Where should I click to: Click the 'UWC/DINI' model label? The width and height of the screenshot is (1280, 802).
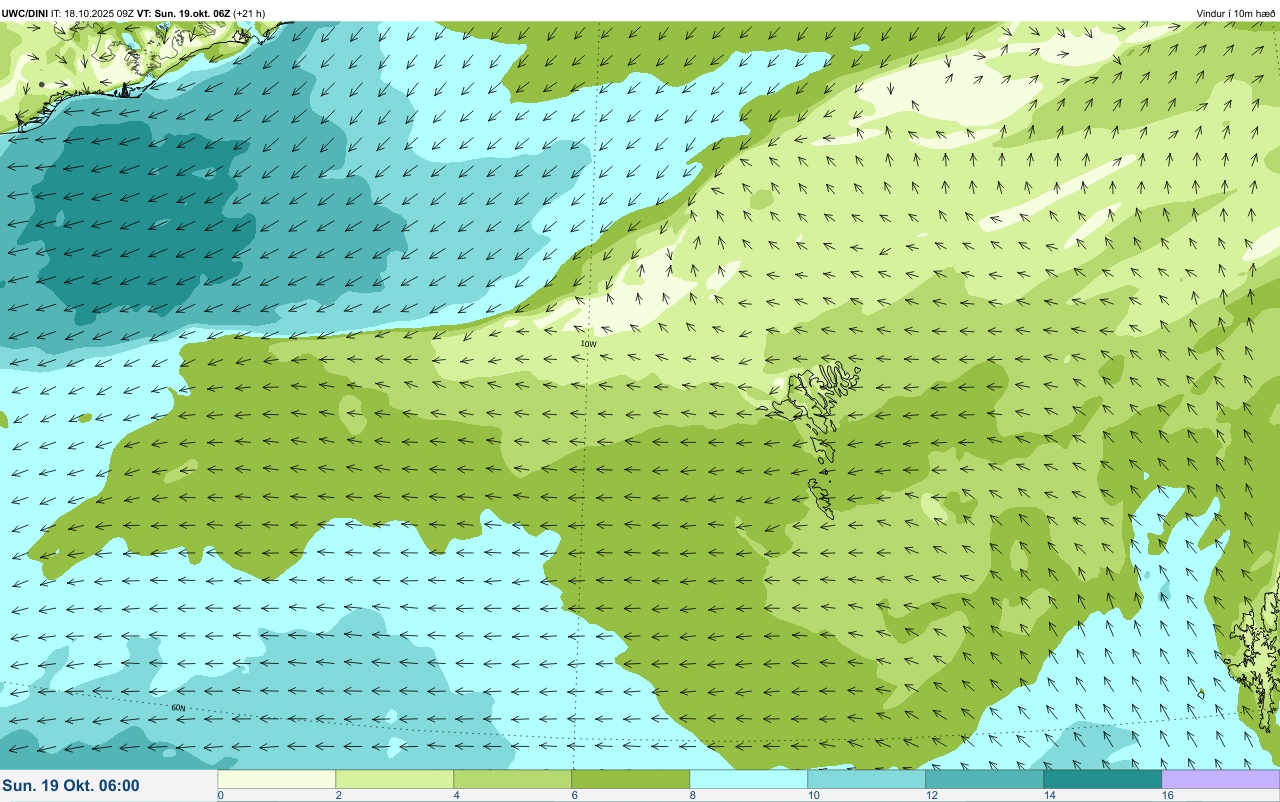click(x=25, y=13)
